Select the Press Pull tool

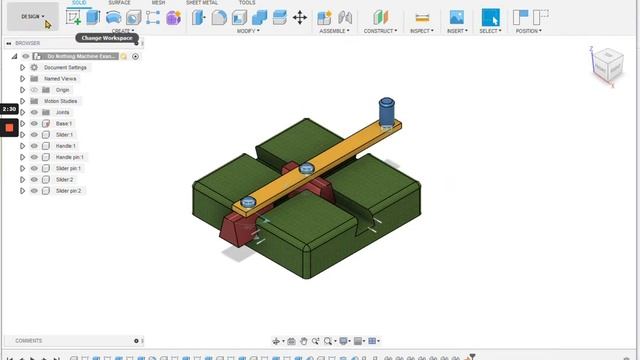pyautogui.click(x=199, y=18)
